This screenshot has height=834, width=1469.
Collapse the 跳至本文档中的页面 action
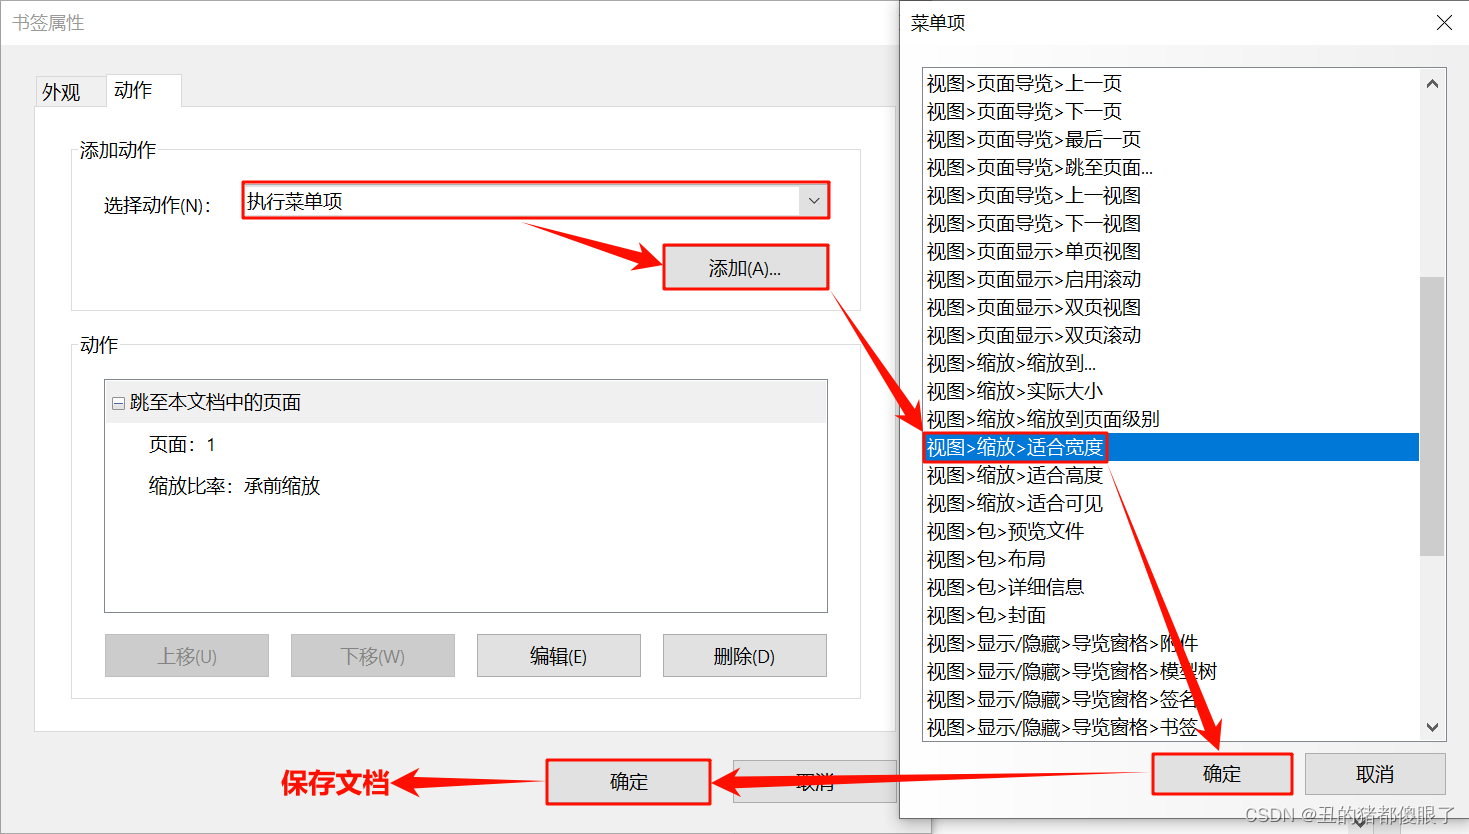pos(118,403)
